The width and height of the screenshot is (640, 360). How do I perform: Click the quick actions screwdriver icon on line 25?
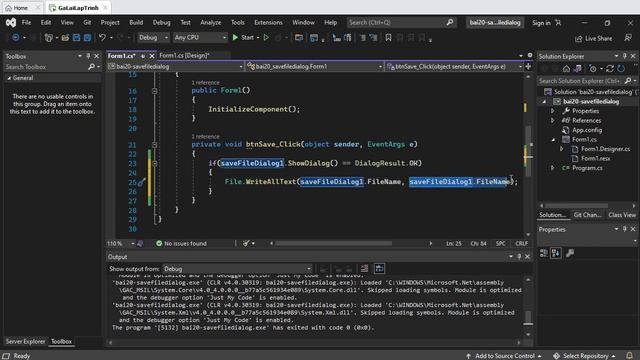141,182
